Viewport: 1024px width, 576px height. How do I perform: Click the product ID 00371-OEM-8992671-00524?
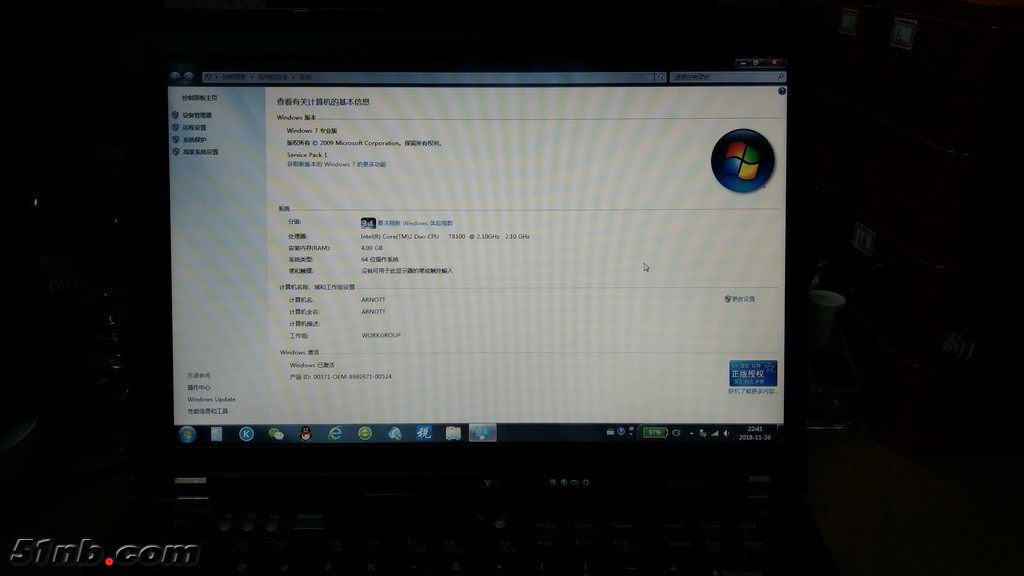pyautogui.click(x=353, y=377)
